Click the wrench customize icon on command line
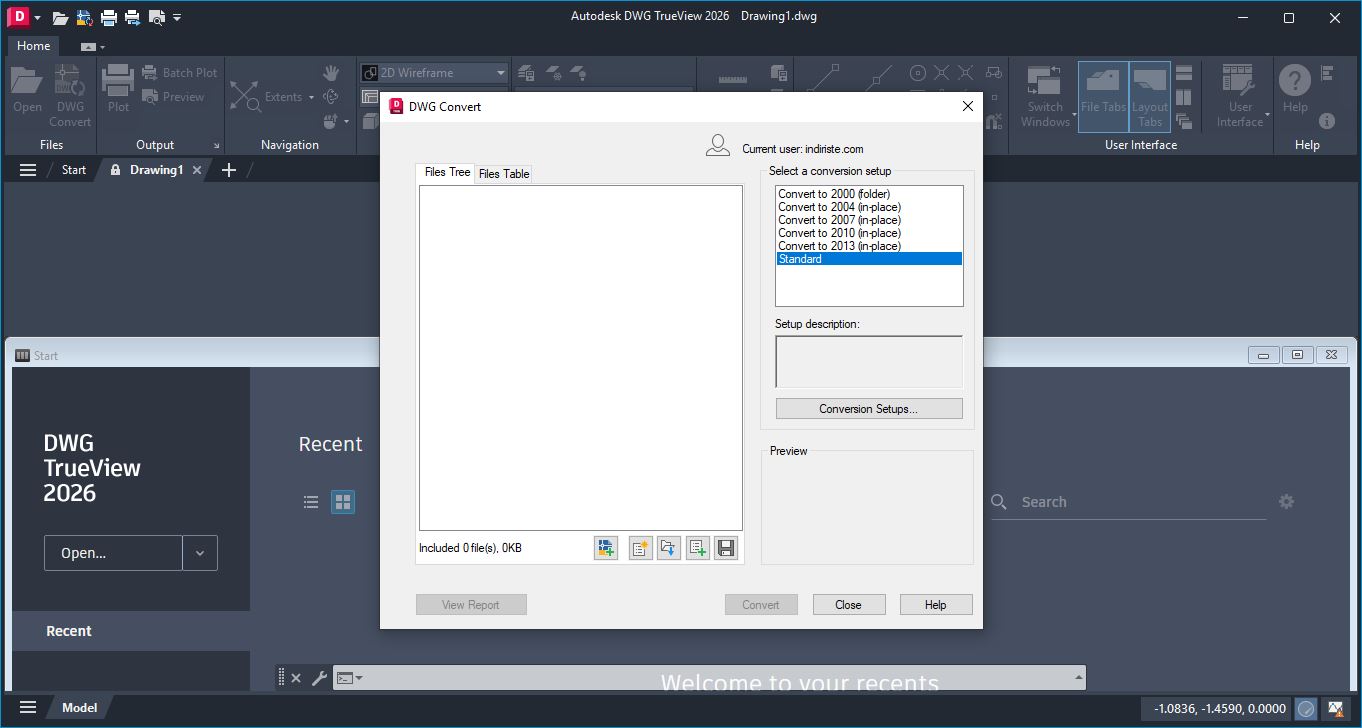1362x728 pixels. [x=319, y=678]
